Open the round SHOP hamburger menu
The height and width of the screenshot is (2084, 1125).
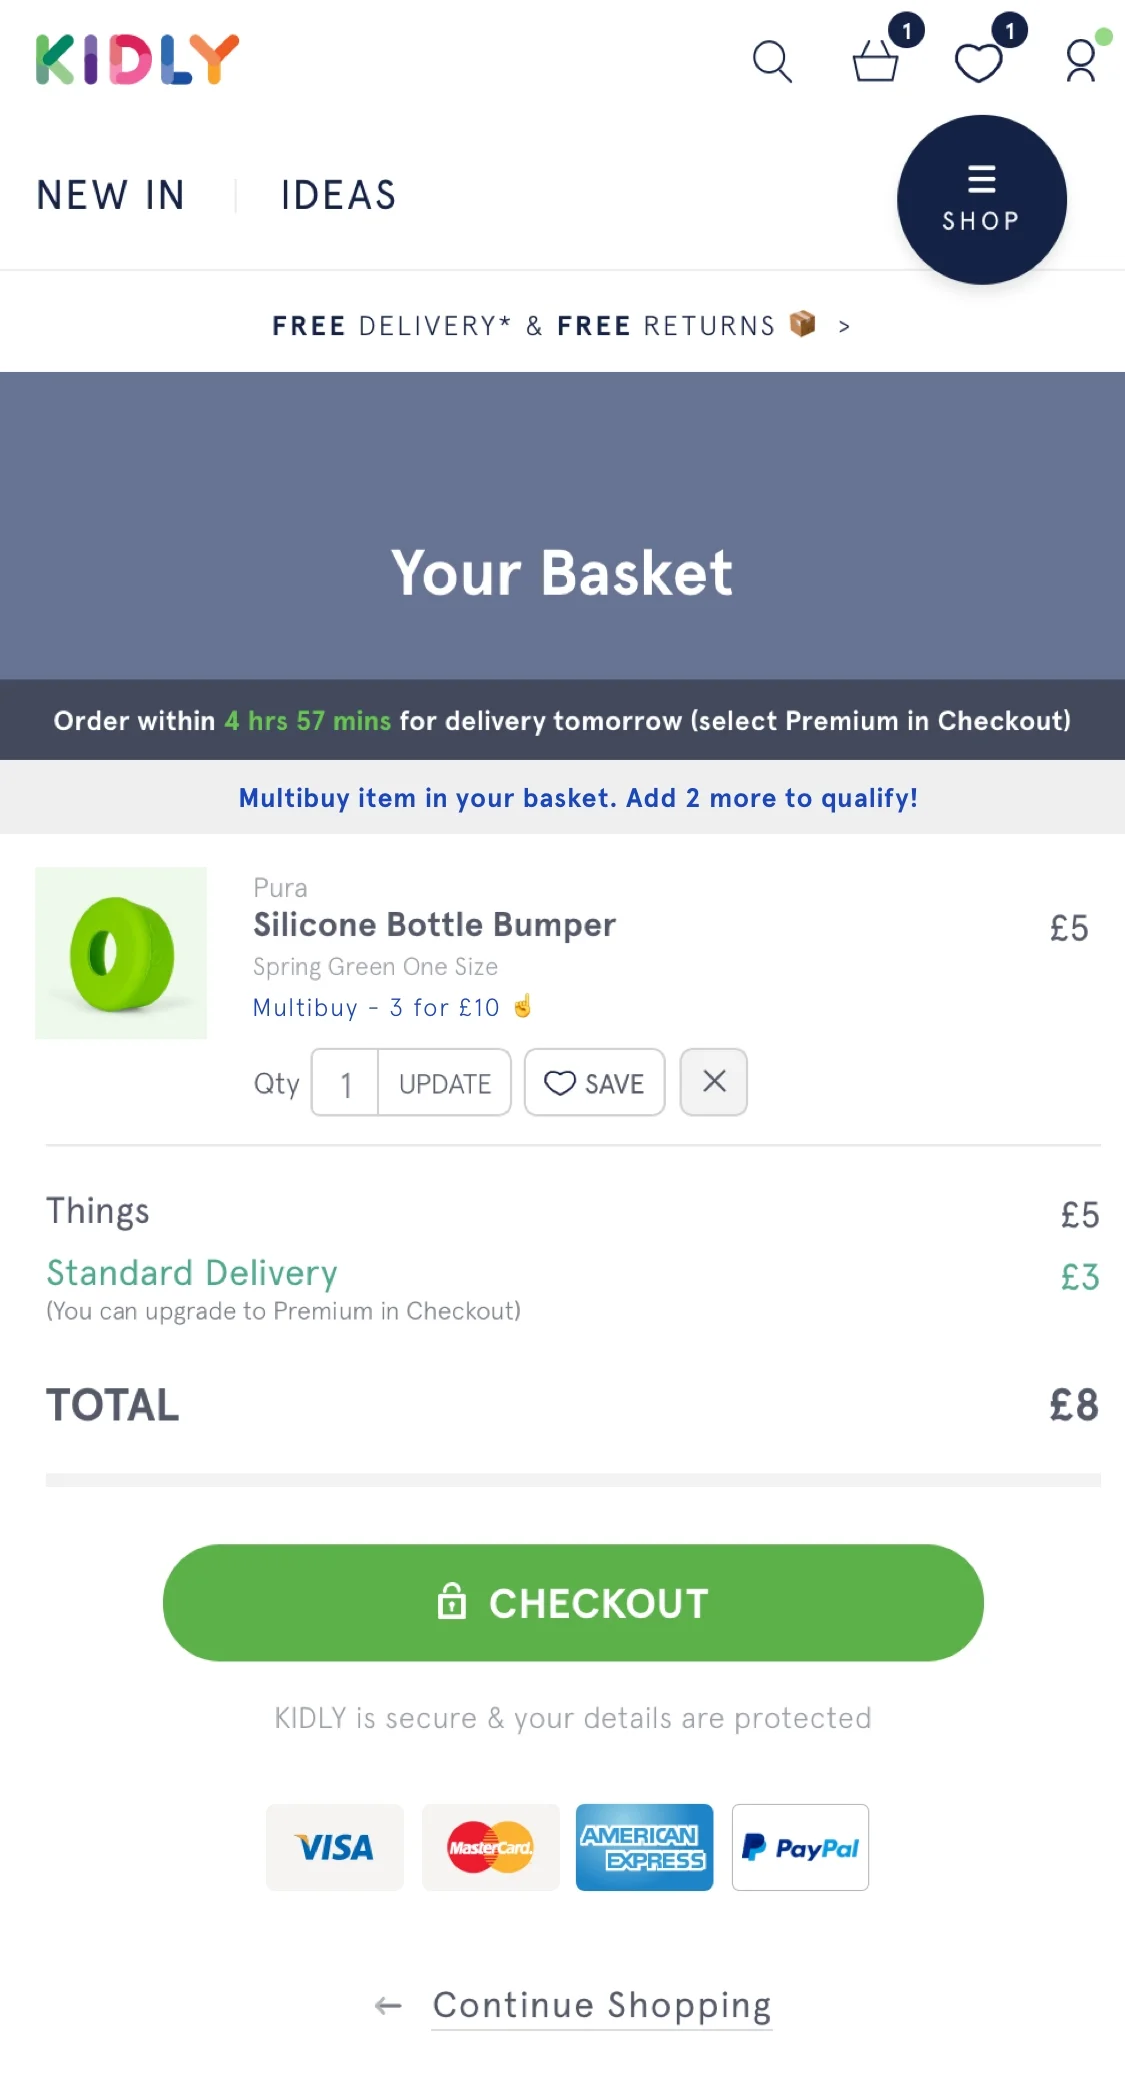982,200
